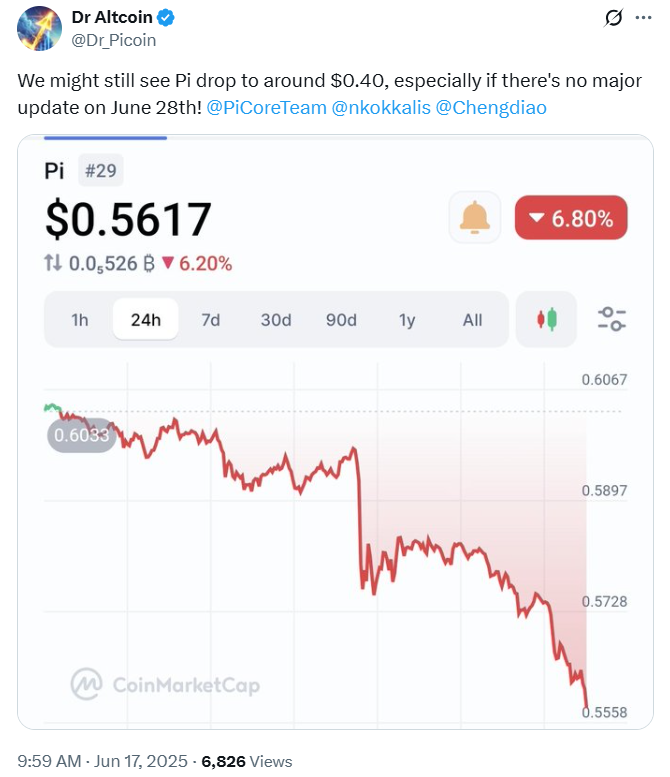Open the Grok slashed-circle icon
This screenshot has height=777, width=670.
pos(614,18)
